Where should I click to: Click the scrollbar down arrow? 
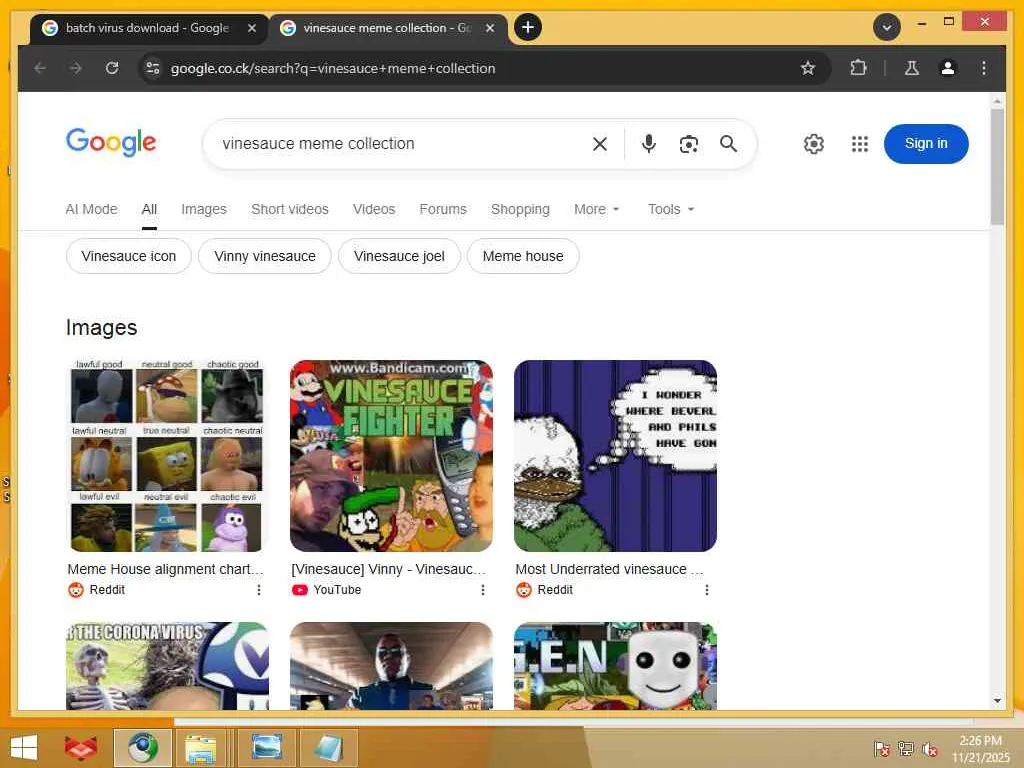997,701
